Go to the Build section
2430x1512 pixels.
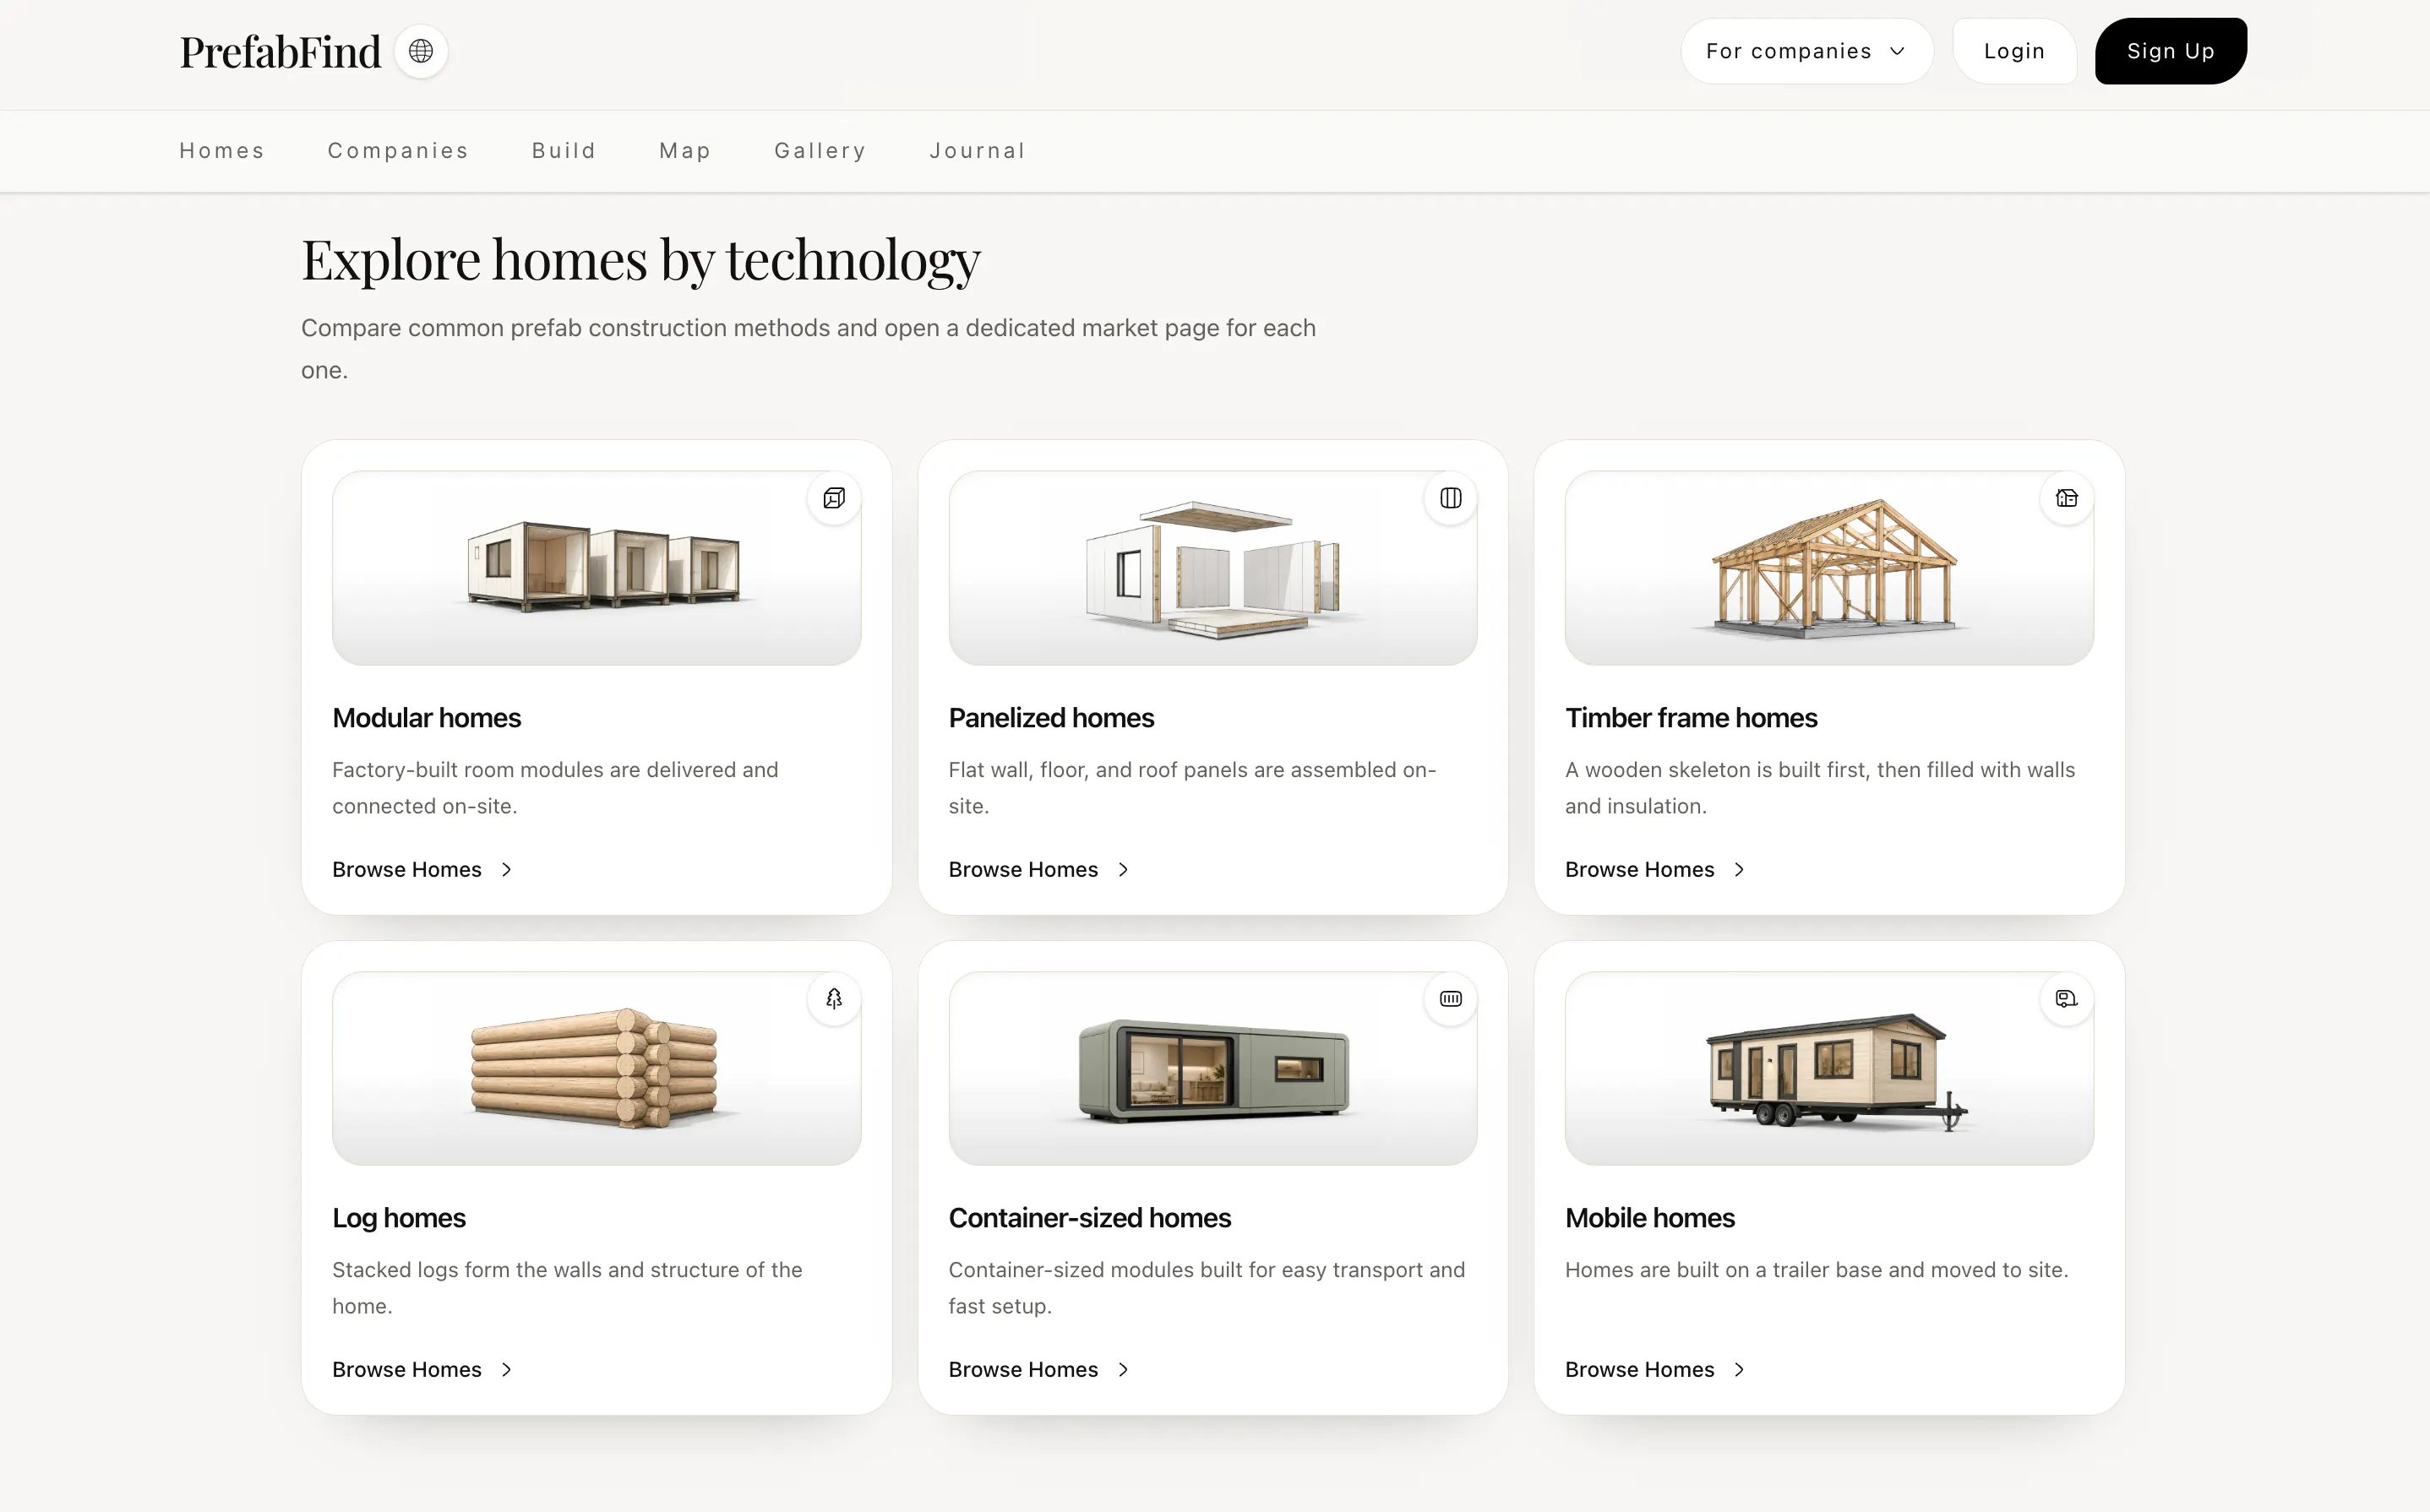point(564,151)
